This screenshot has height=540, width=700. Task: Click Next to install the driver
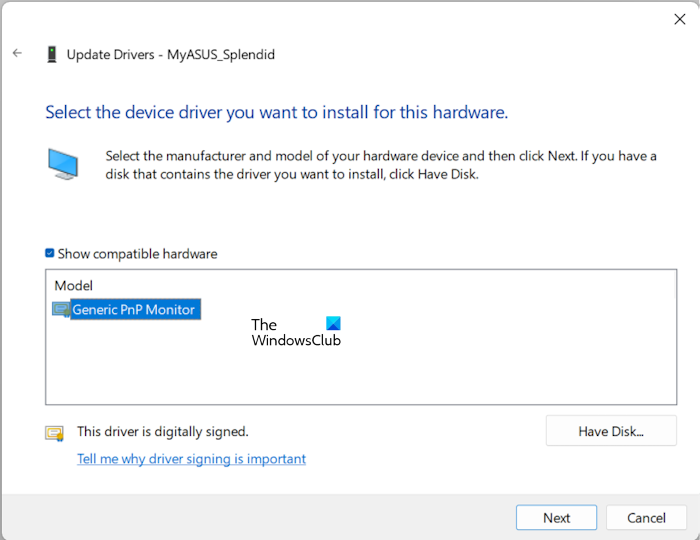pyautogui.click(x=556, y=518)
